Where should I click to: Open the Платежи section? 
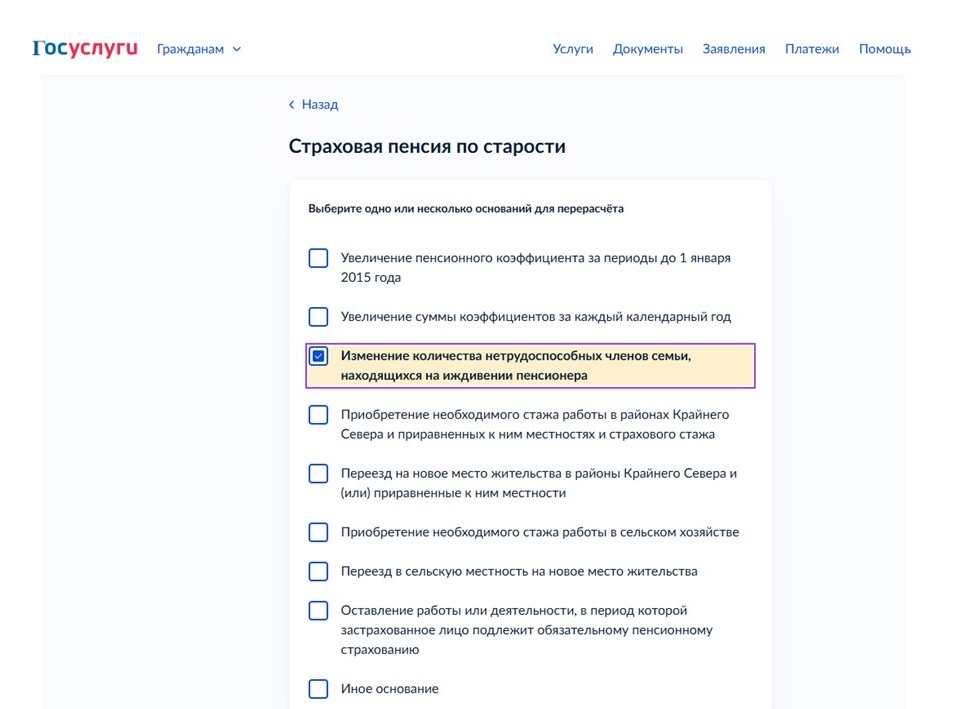pos(812,48)
